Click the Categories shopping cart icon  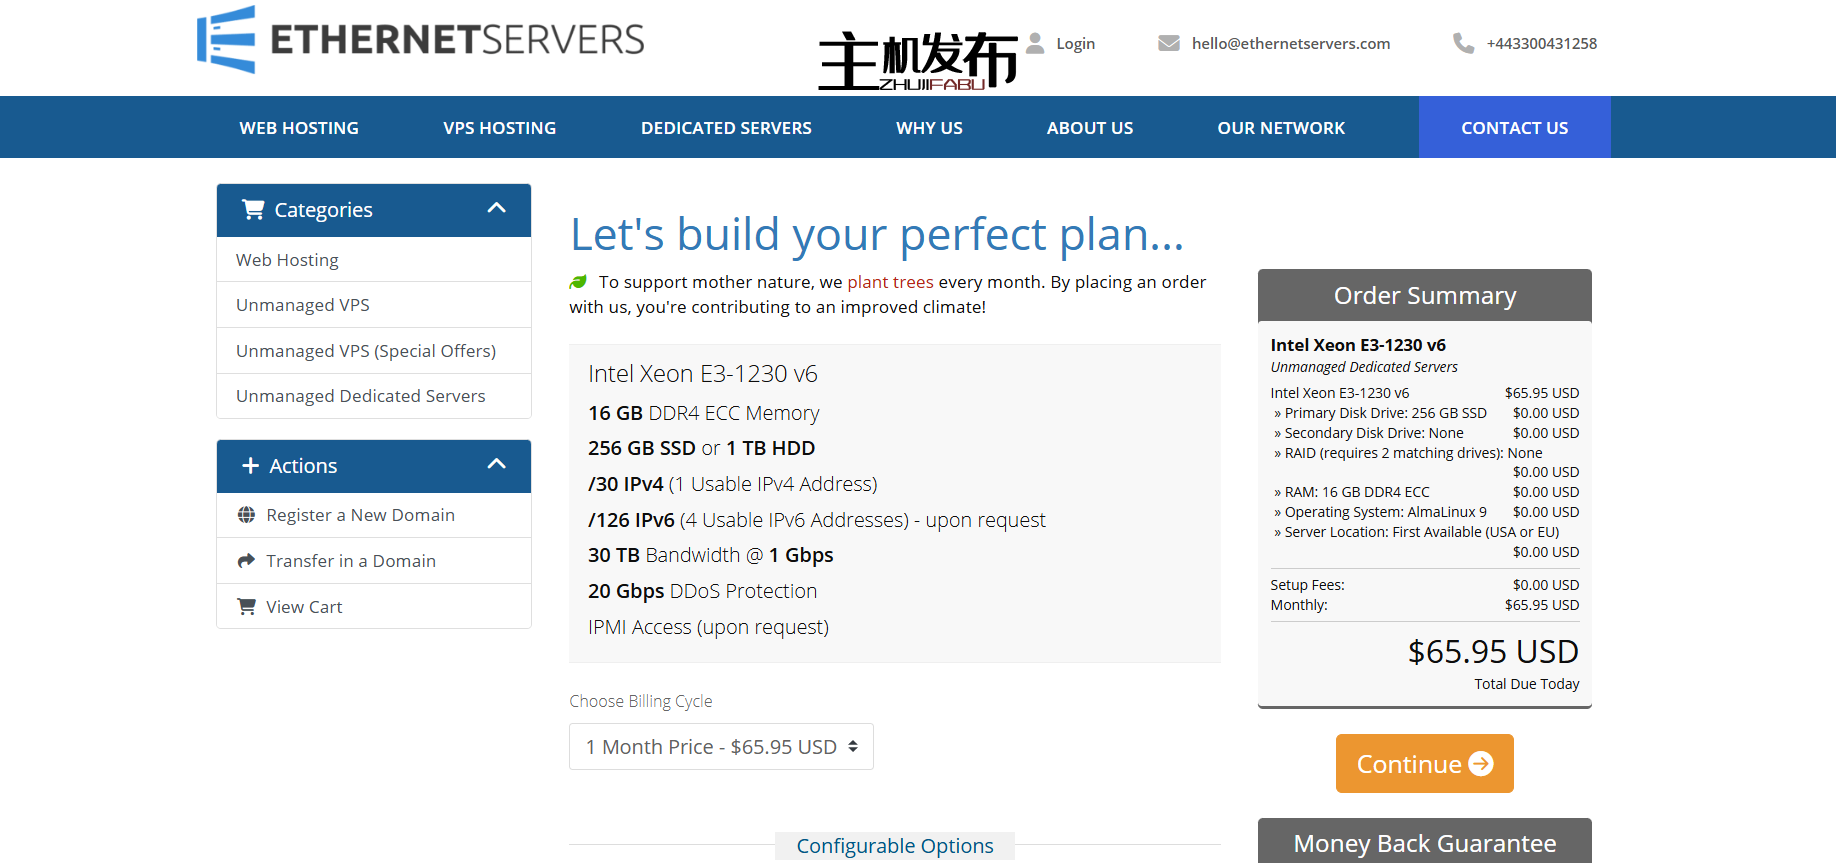pyautogui.click(x=253, y=210)
